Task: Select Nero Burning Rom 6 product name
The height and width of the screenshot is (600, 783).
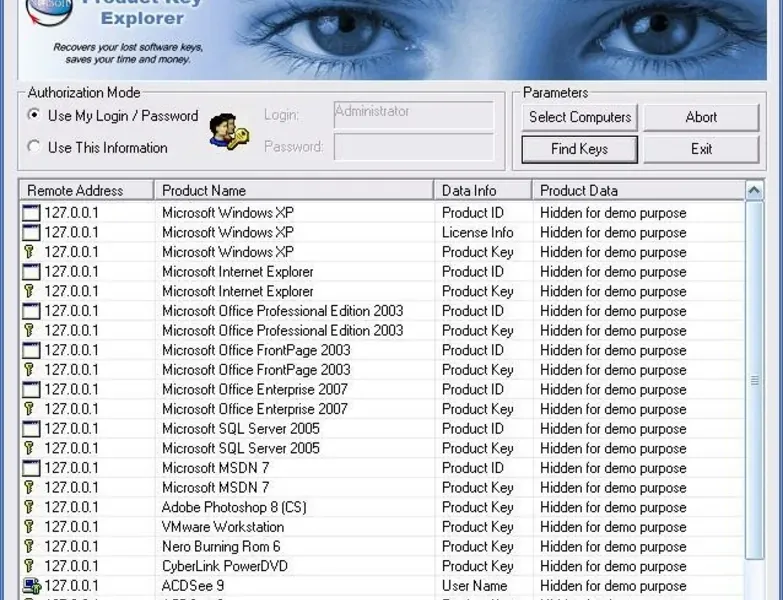Action: [221, 547]
